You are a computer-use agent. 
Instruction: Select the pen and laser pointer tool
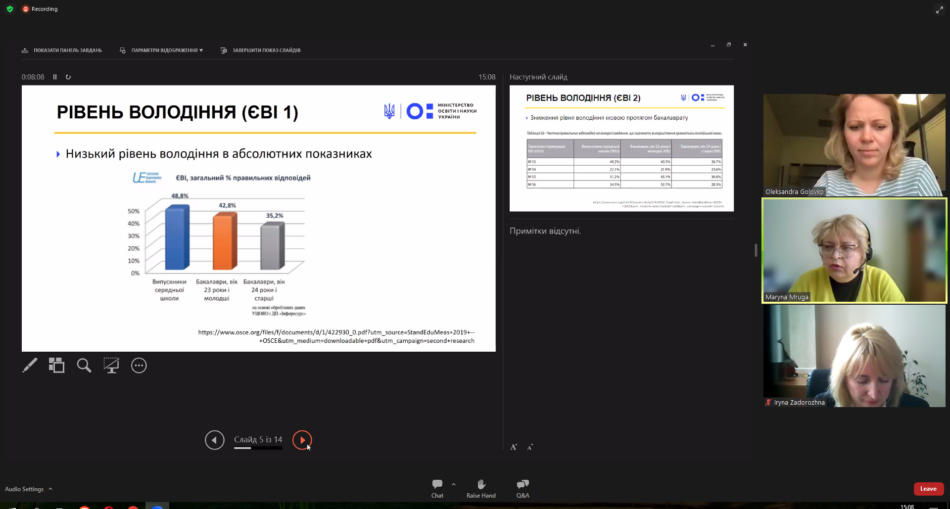coord(29,365)
